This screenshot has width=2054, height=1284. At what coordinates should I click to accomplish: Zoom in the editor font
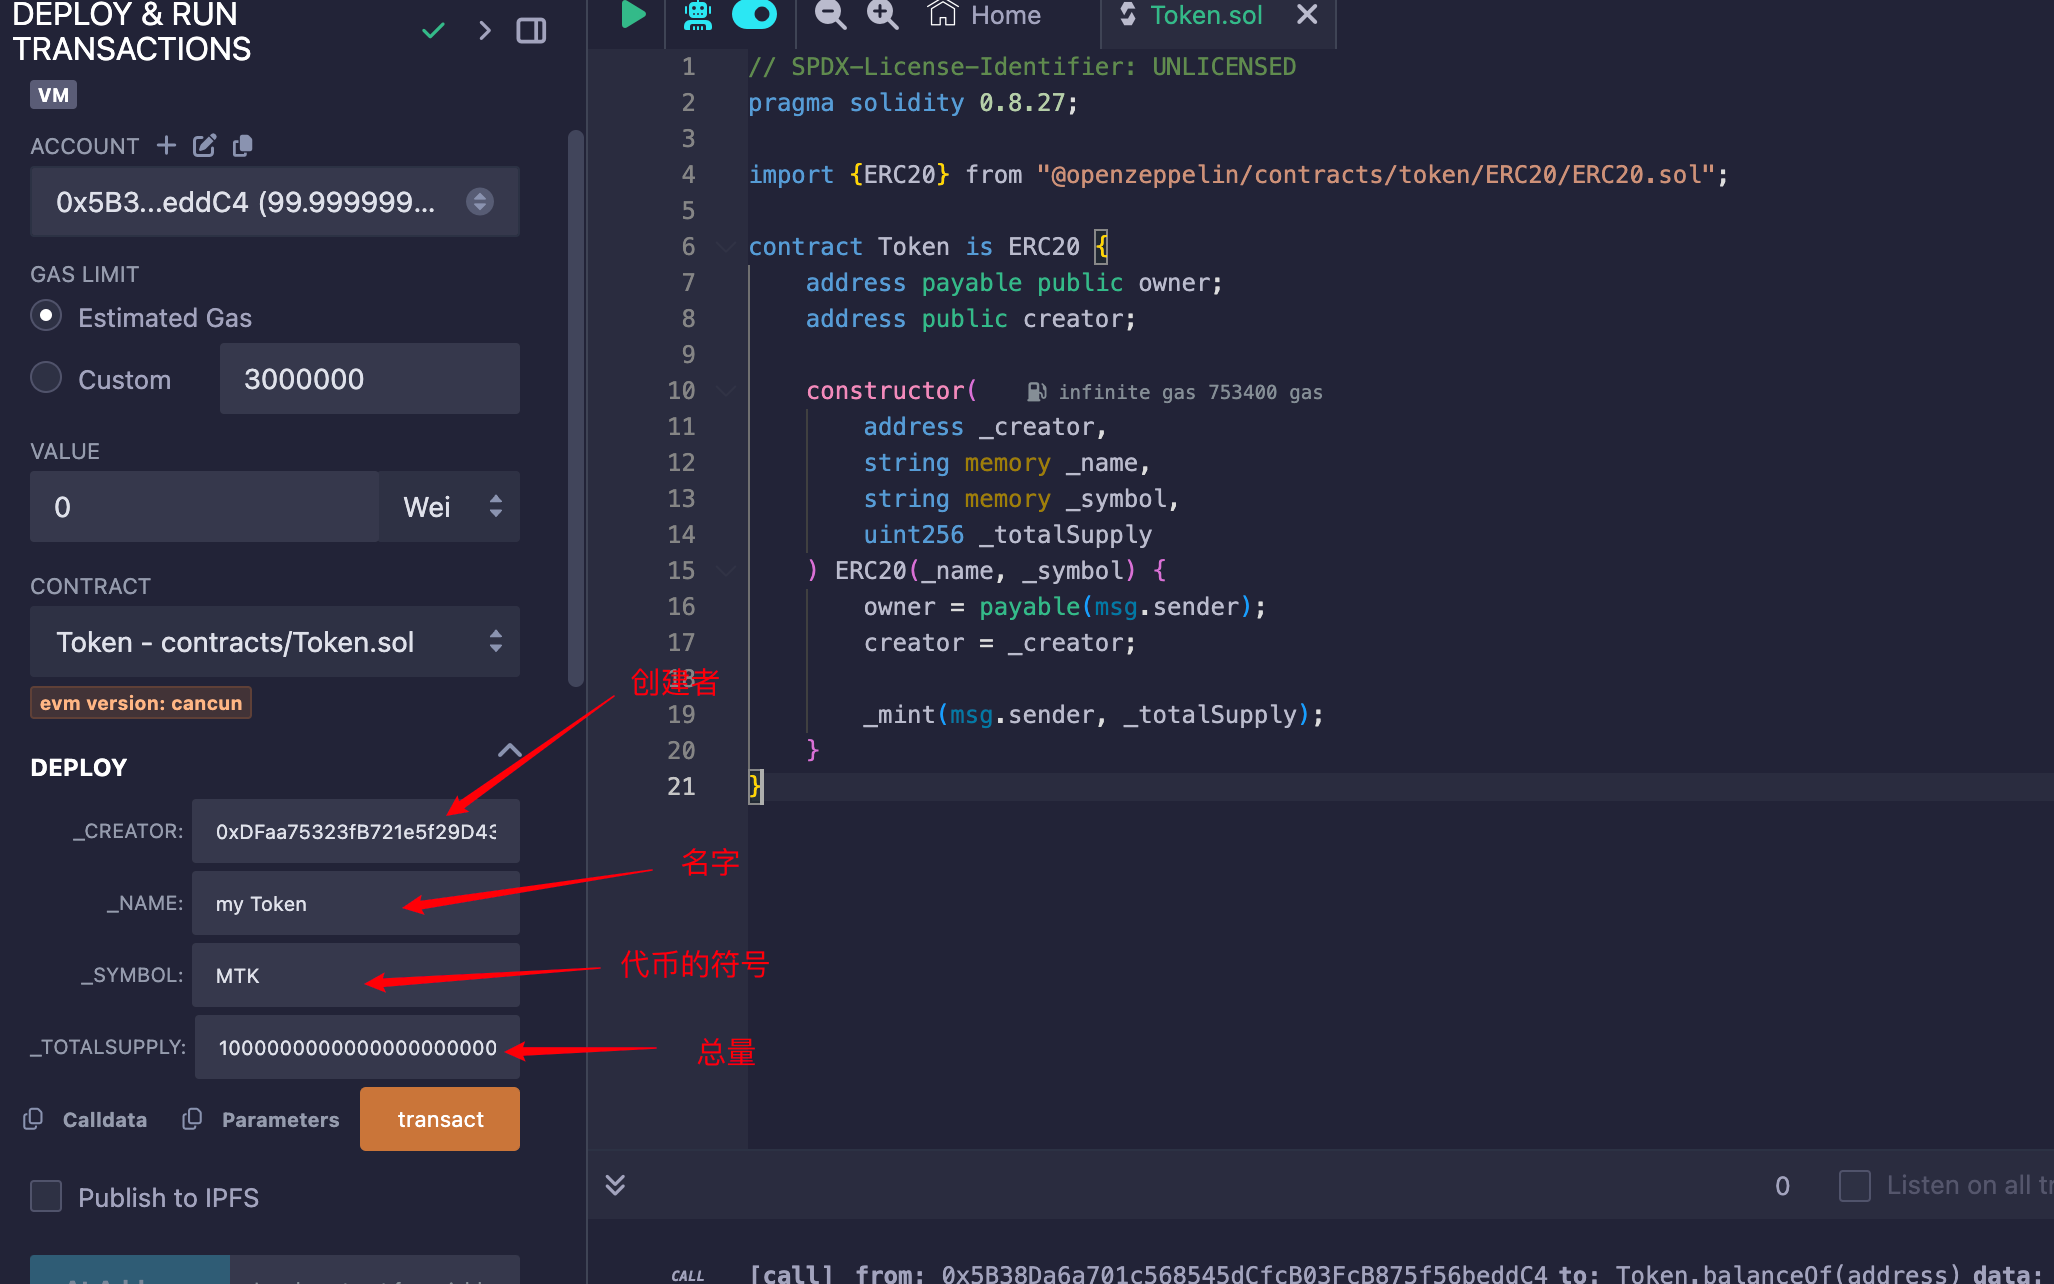[883, 15]
